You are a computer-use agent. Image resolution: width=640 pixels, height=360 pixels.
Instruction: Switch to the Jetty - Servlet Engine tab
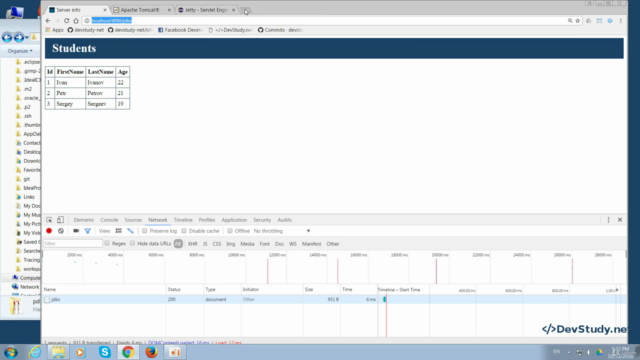pos(206,10)
